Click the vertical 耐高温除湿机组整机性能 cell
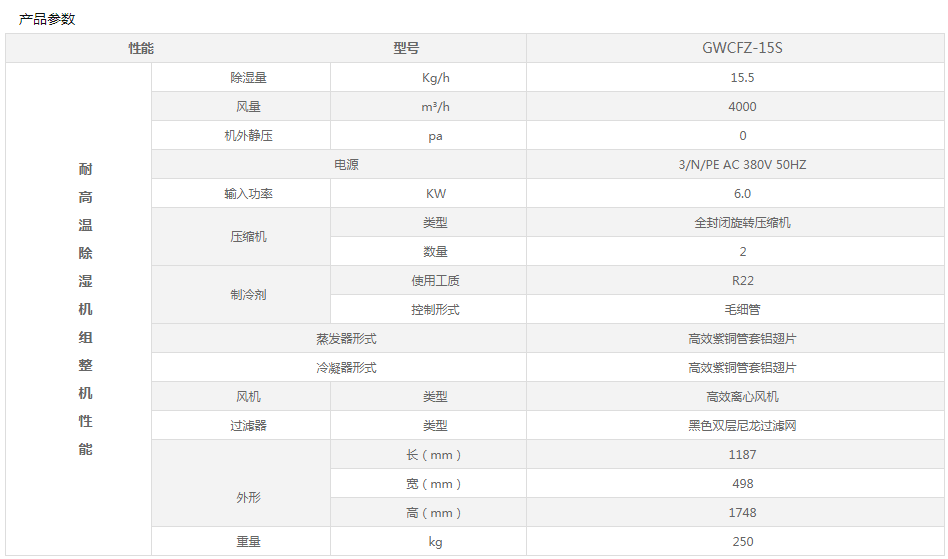The image size is (948, 559). 85,309
